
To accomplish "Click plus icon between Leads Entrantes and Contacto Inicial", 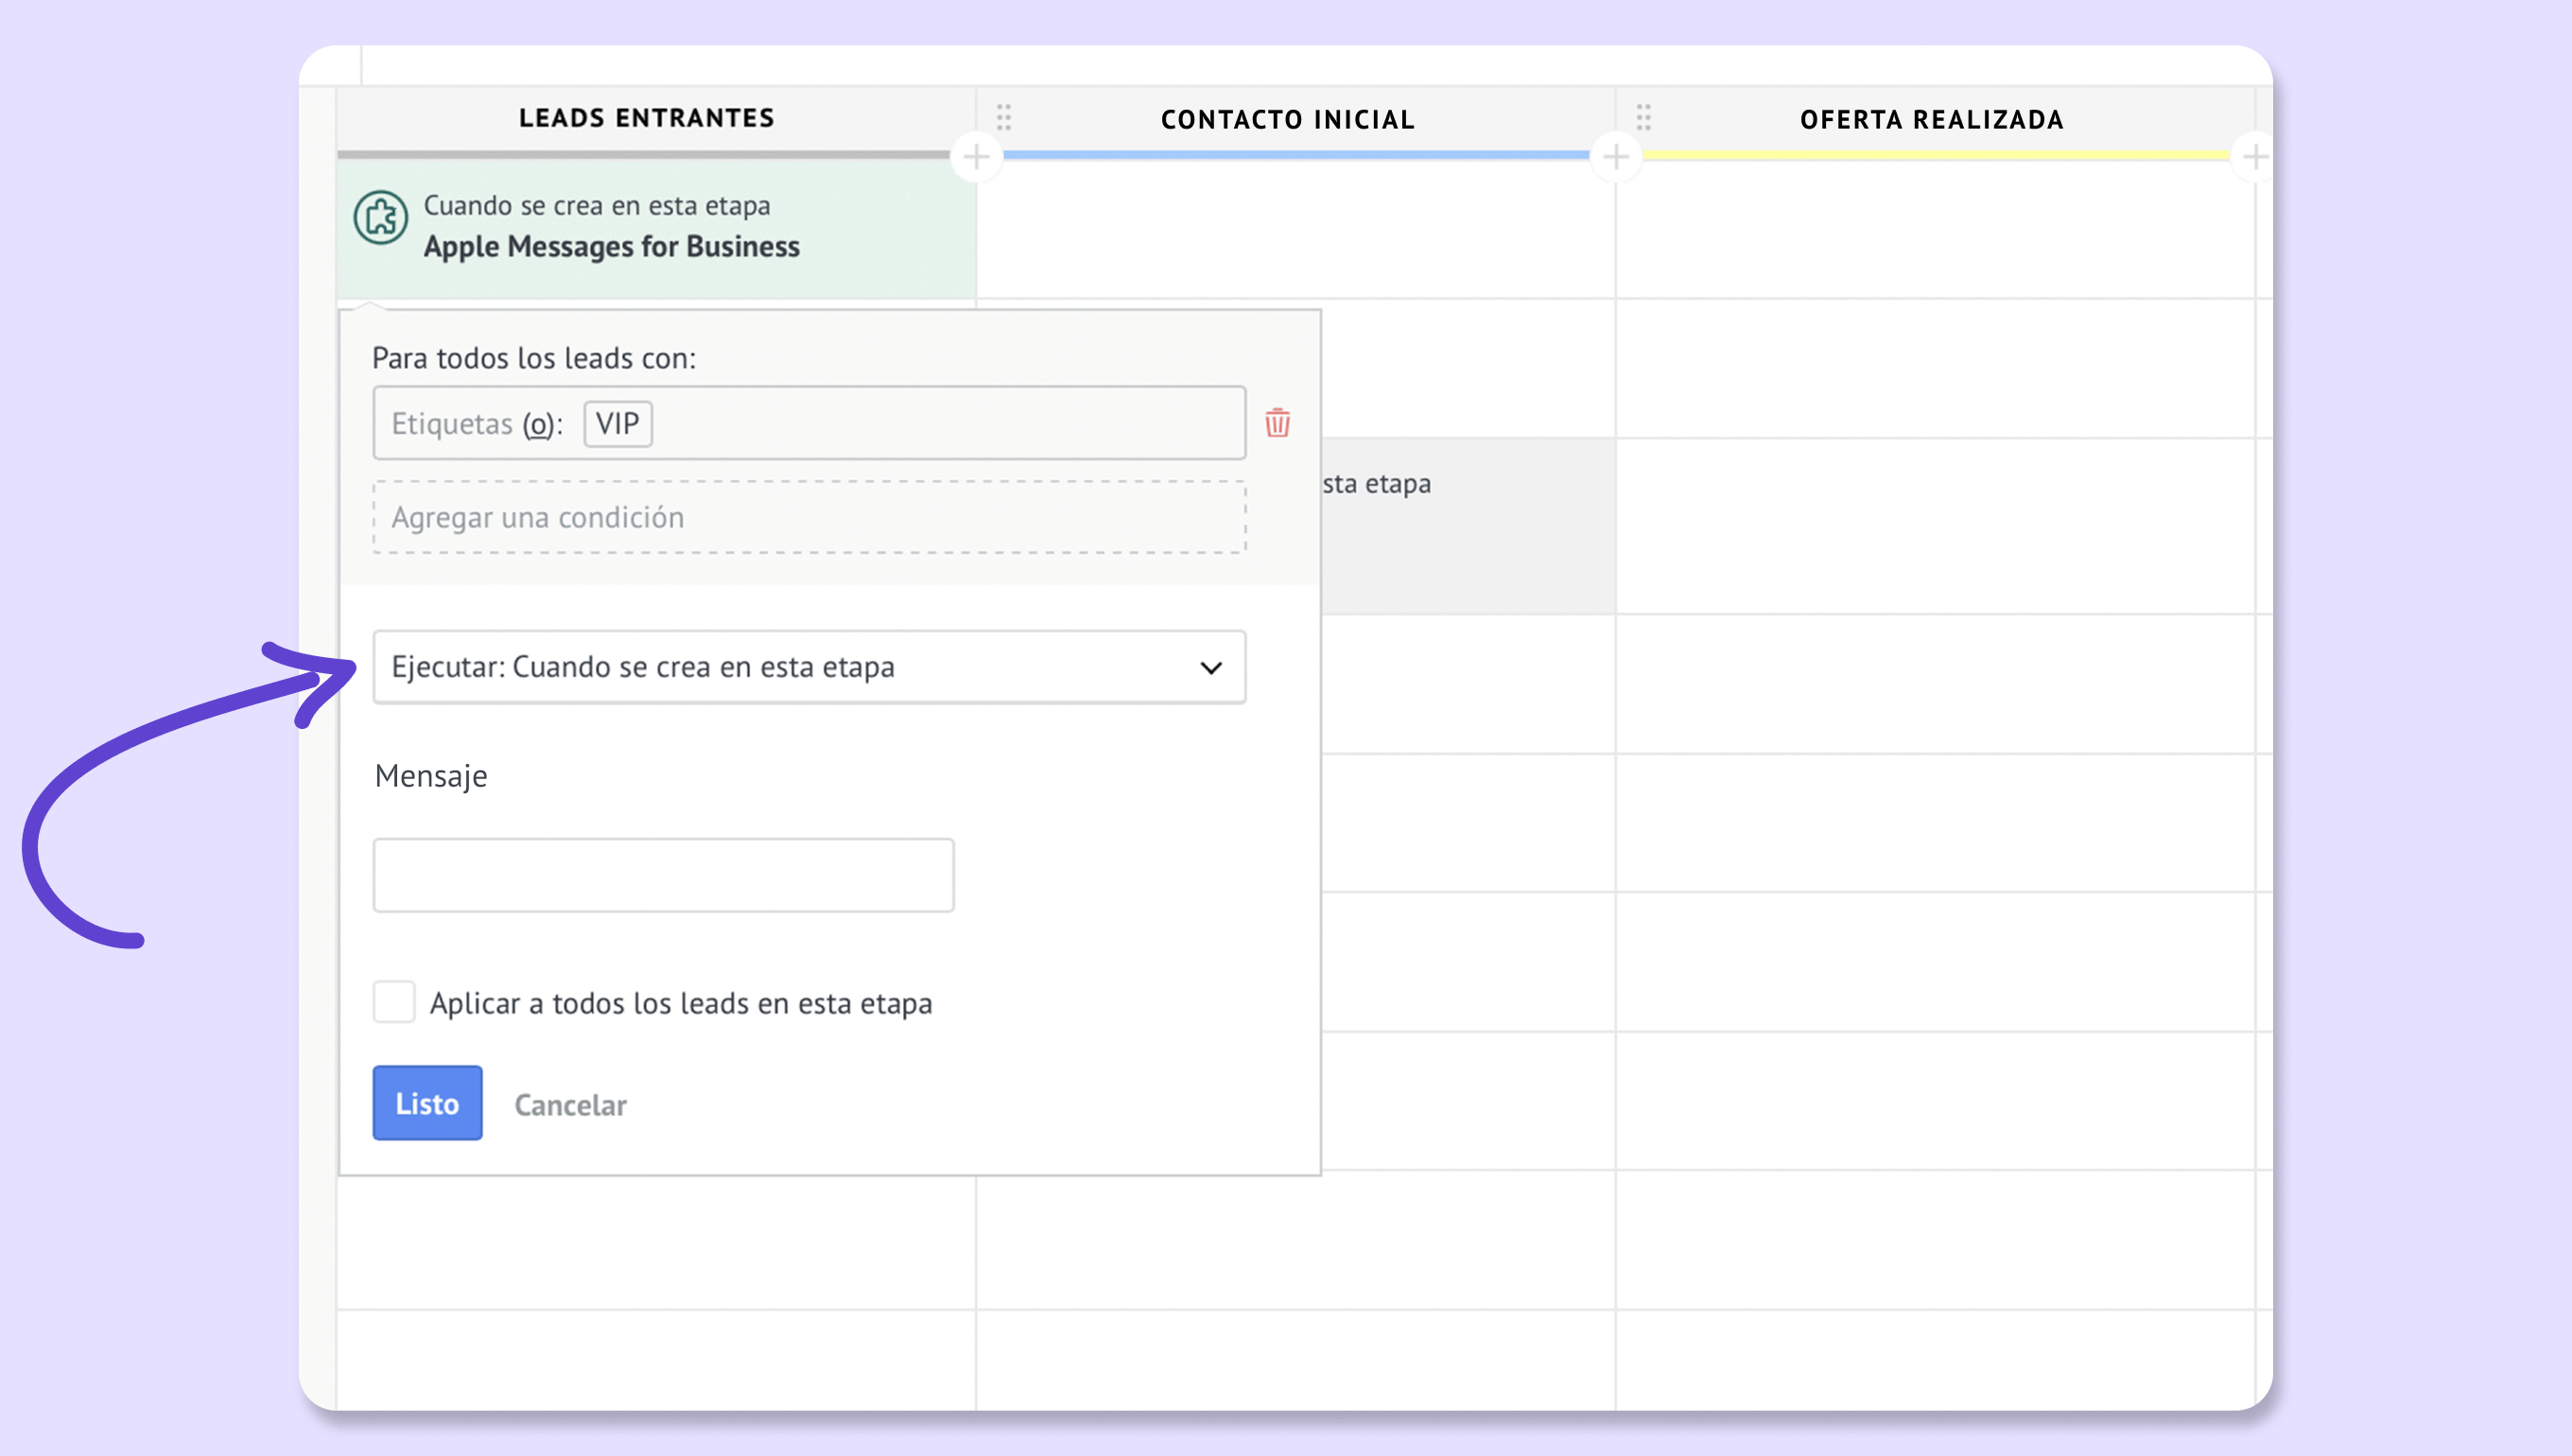I will pos(976,157).
